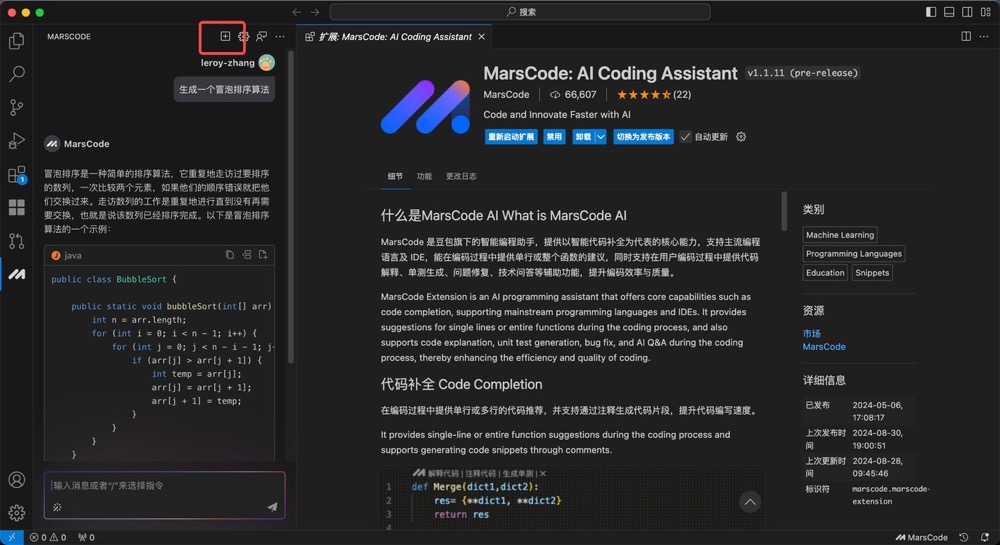Click the history icon in status bar

[964, 537]
